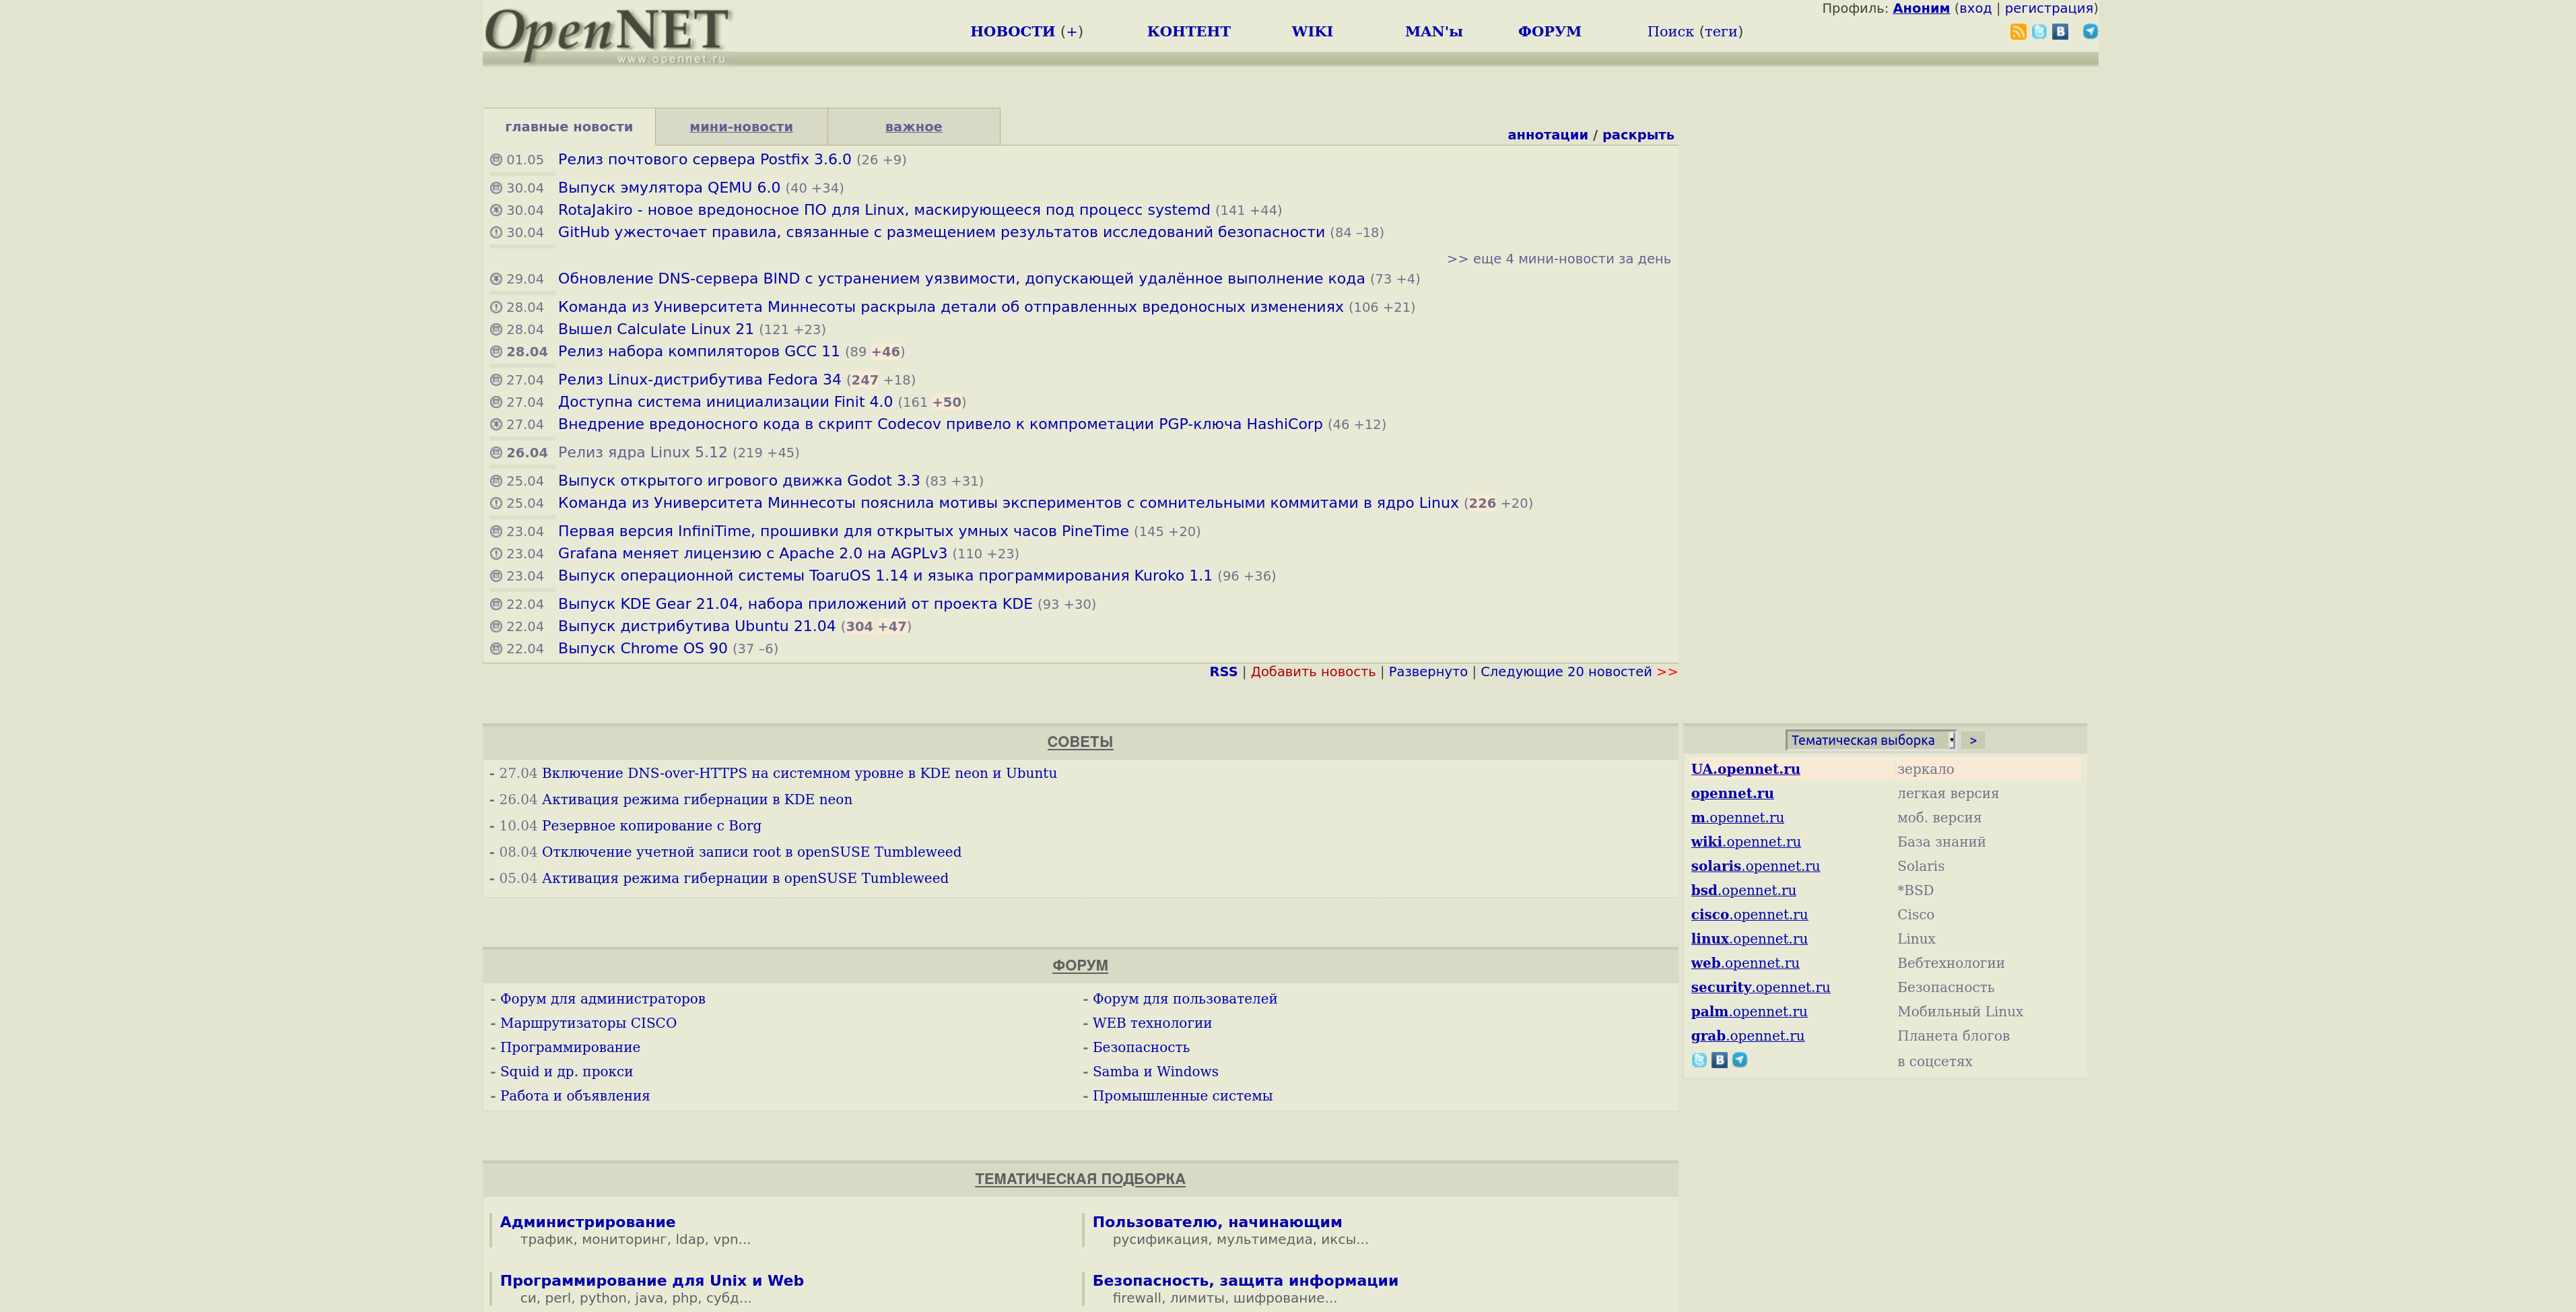The height and width of the screenshot is (1312, 2576).
Task: Click the icon before the Fedora 34 news
Action: (496, 380)
